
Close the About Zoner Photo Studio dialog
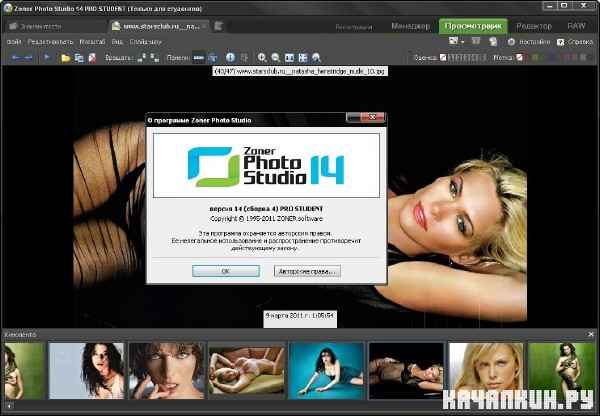[373, 117]
